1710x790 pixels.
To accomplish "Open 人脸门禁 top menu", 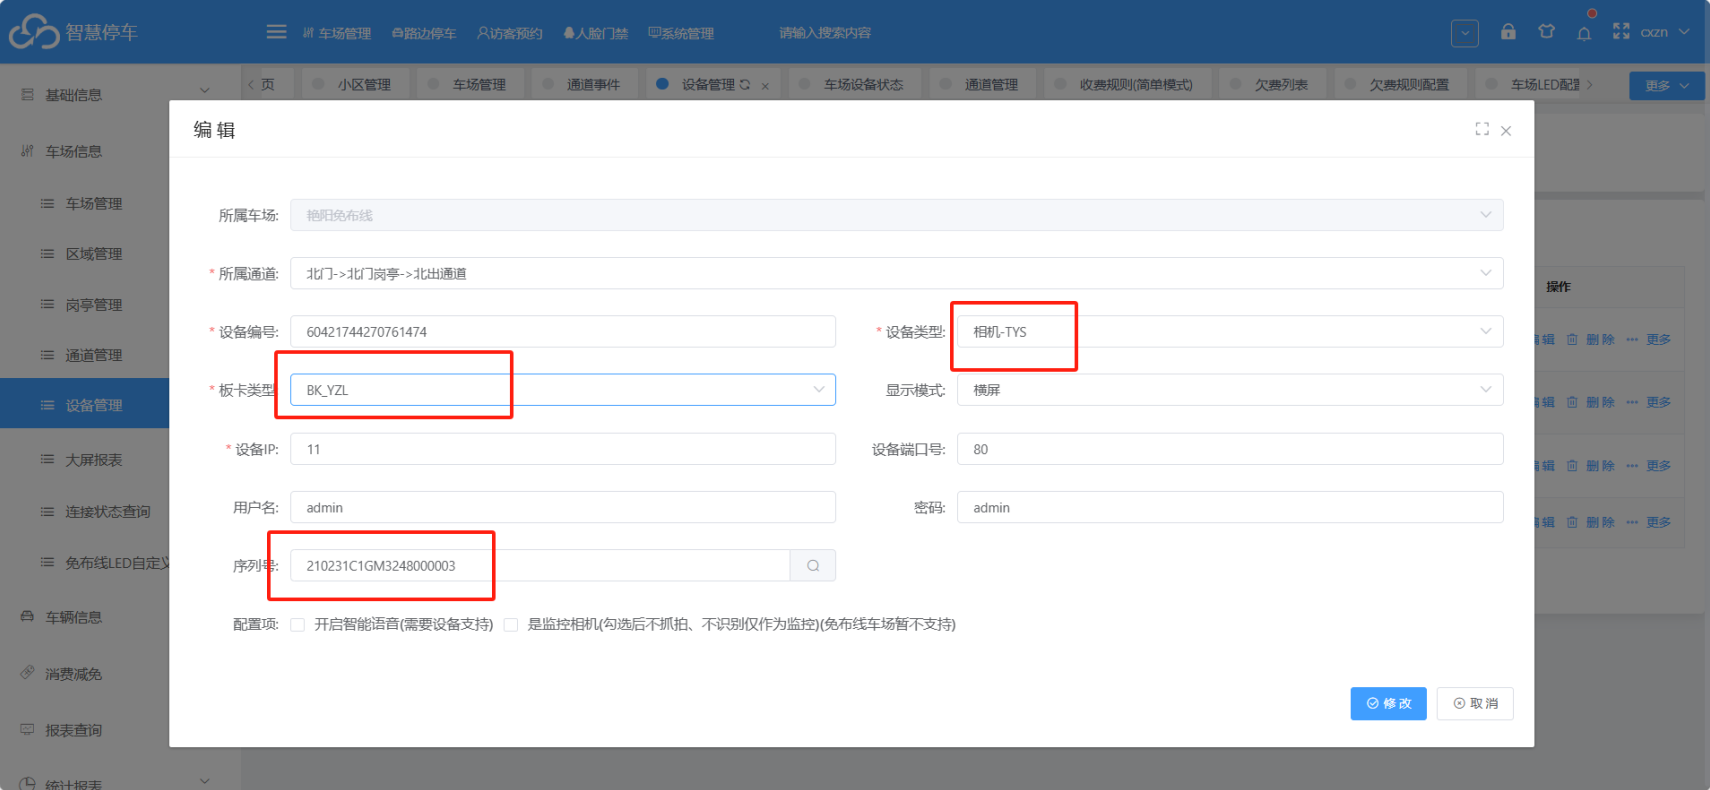I will click(x=596, y=33).
